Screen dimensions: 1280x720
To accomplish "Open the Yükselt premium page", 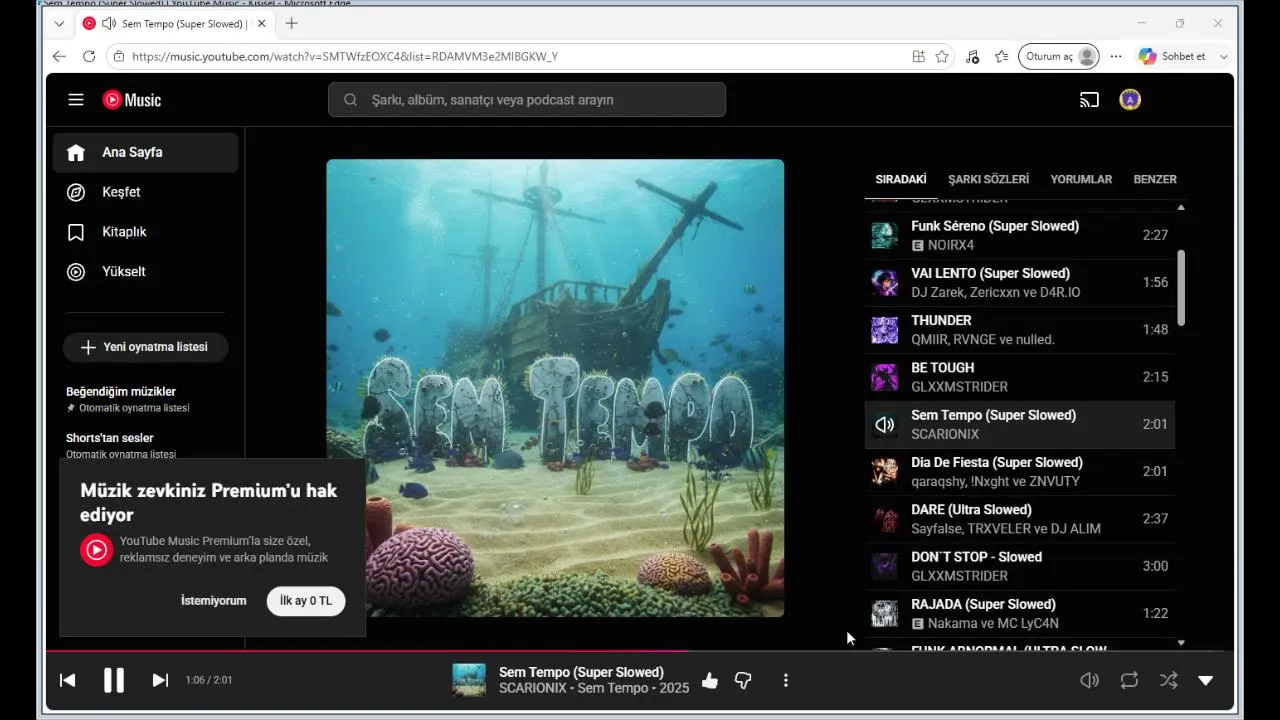I will point(145,271).
